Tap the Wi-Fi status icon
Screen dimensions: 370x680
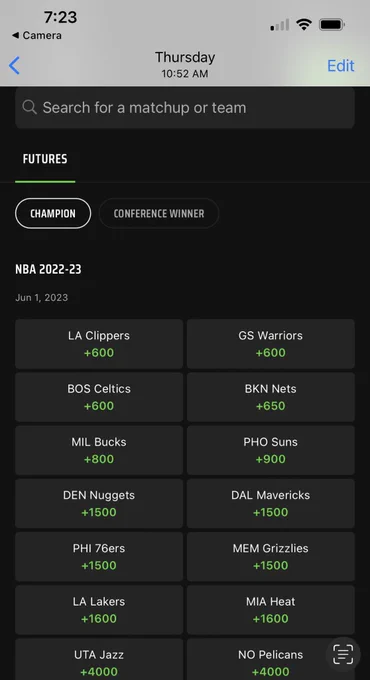pos(304,25)
